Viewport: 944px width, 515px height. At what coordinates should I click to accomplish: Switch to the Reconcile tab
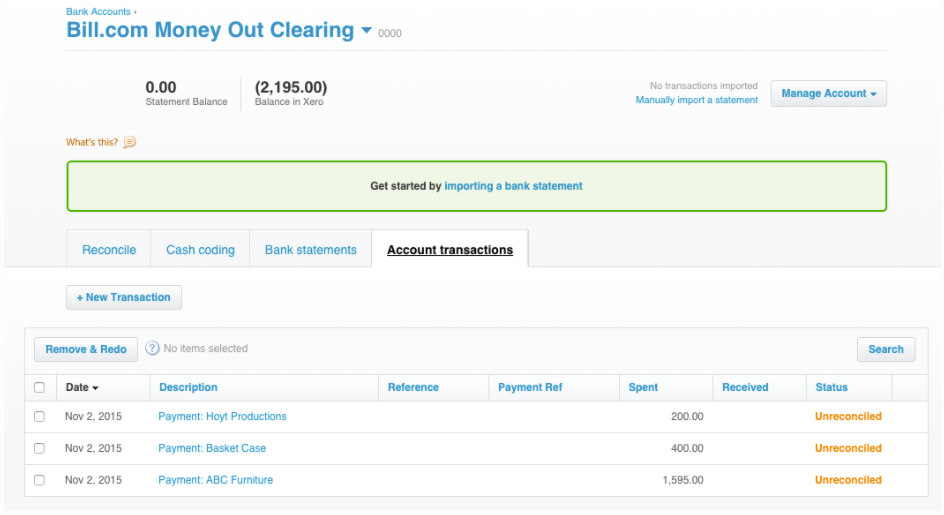click(x=109, y=249)
